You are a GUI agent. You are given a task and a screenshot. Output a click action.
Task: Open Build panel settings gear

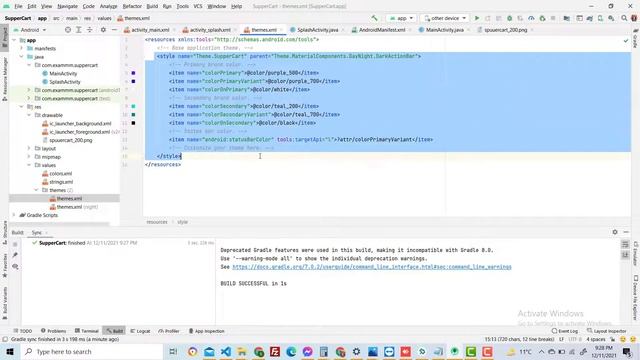click(x=615, y=232)
